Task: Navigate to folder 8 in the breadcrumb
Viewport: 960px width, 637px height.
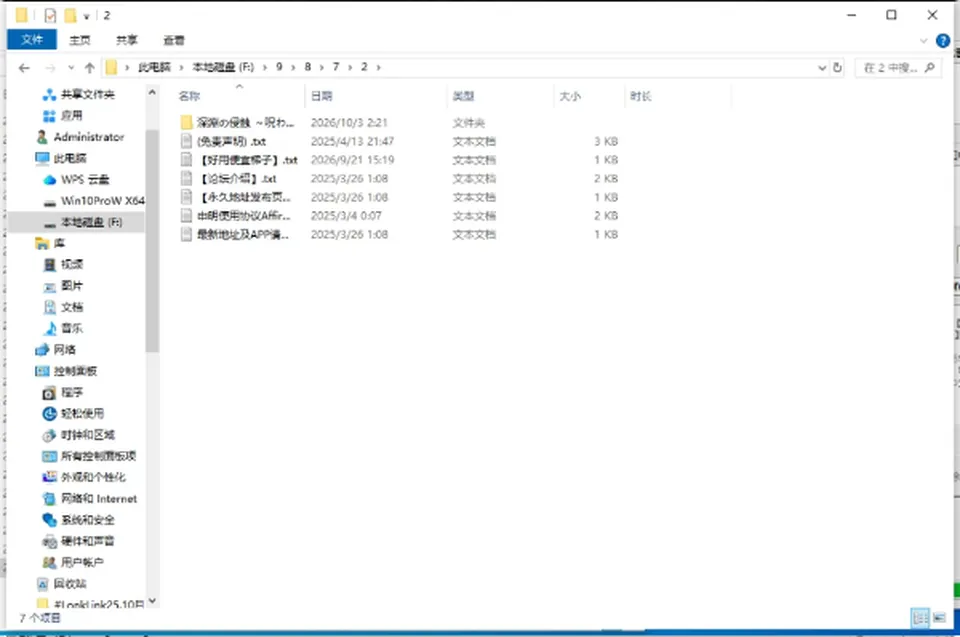Action: click(307, 67)
